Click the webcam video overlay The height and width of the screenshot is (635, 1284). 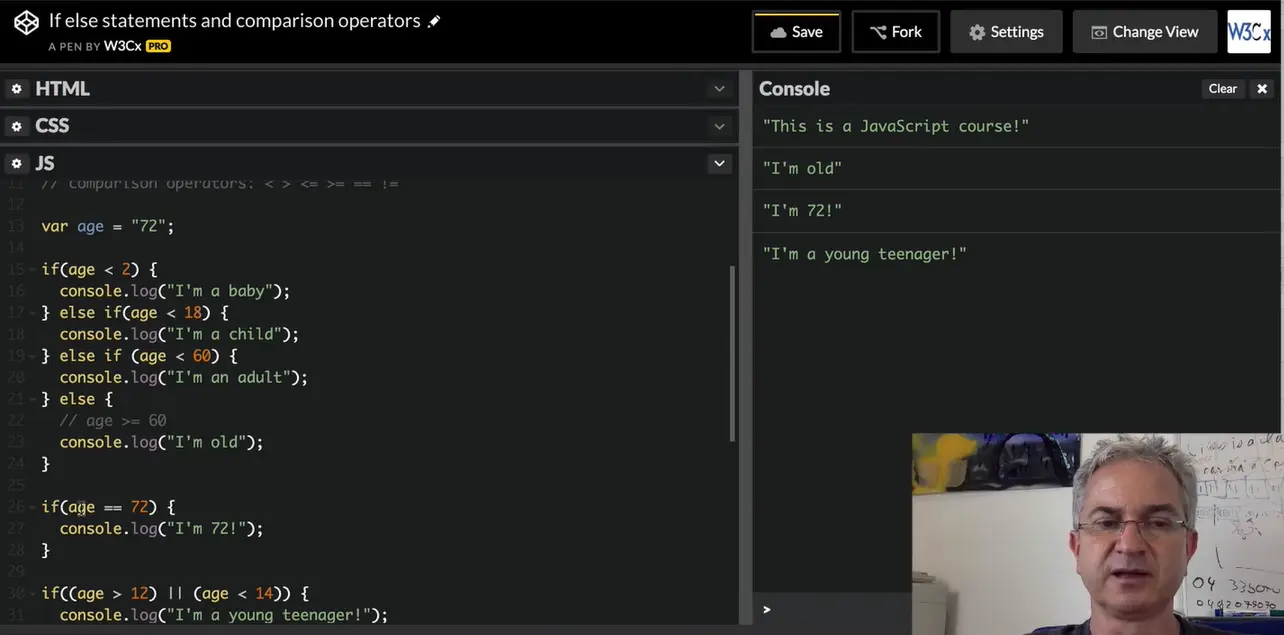1098,534
